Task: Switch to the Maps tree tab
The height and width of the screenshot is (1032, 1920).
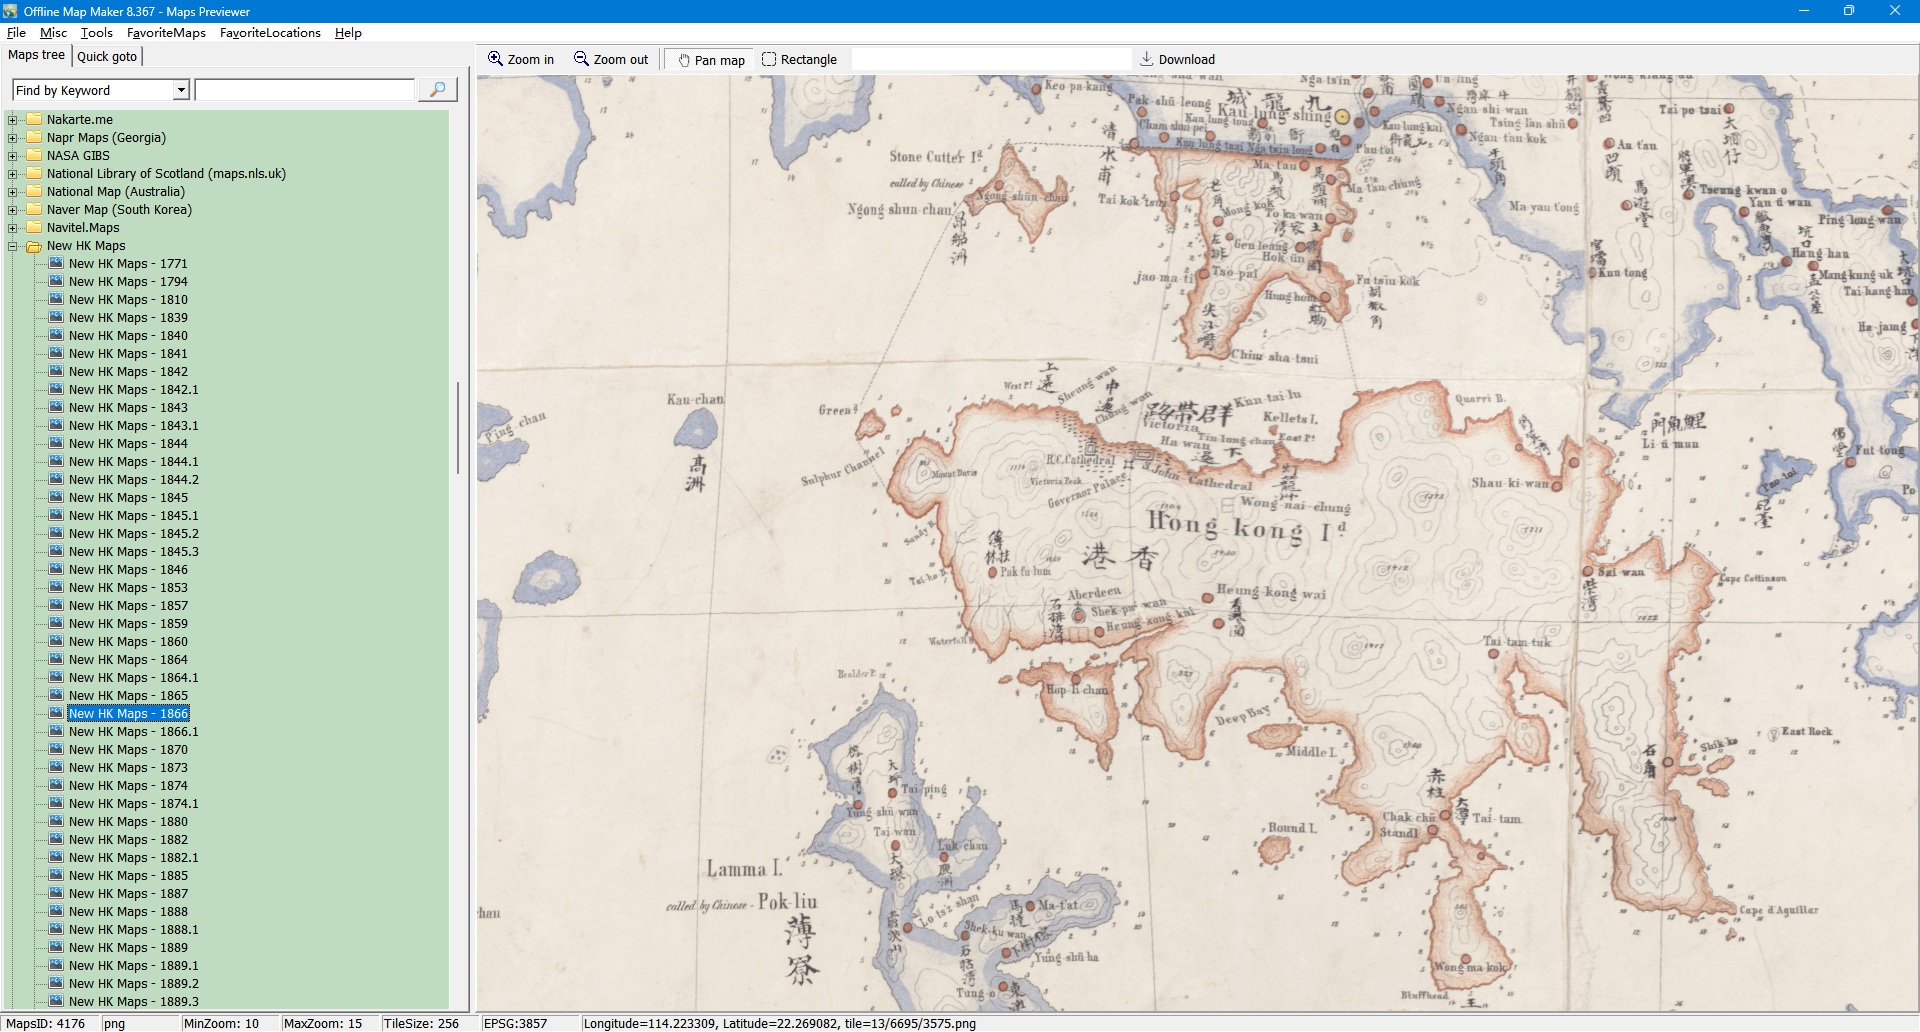Action: coord(36,55)
